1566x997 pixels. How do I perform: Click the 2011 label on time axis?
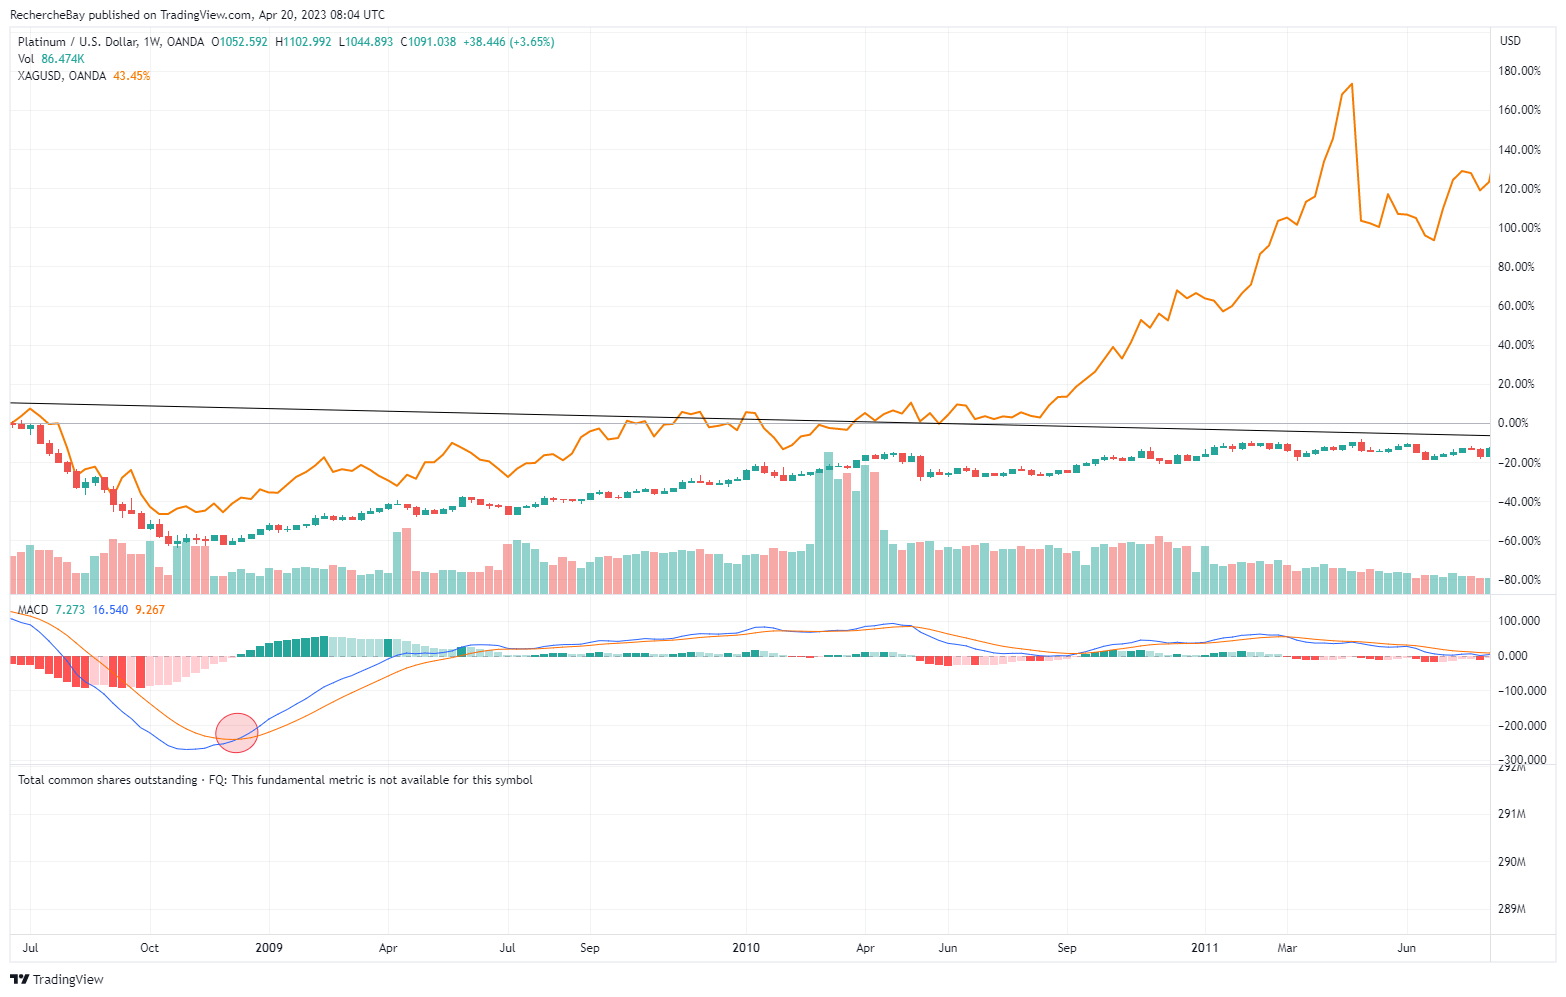pyautogui.click(x=1205, y=948)
